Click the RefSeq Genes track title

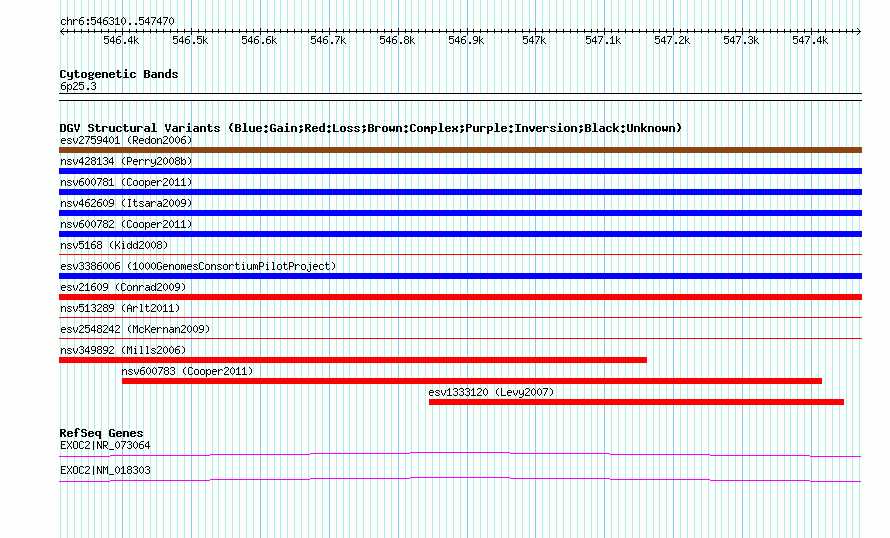coord(102,433)
